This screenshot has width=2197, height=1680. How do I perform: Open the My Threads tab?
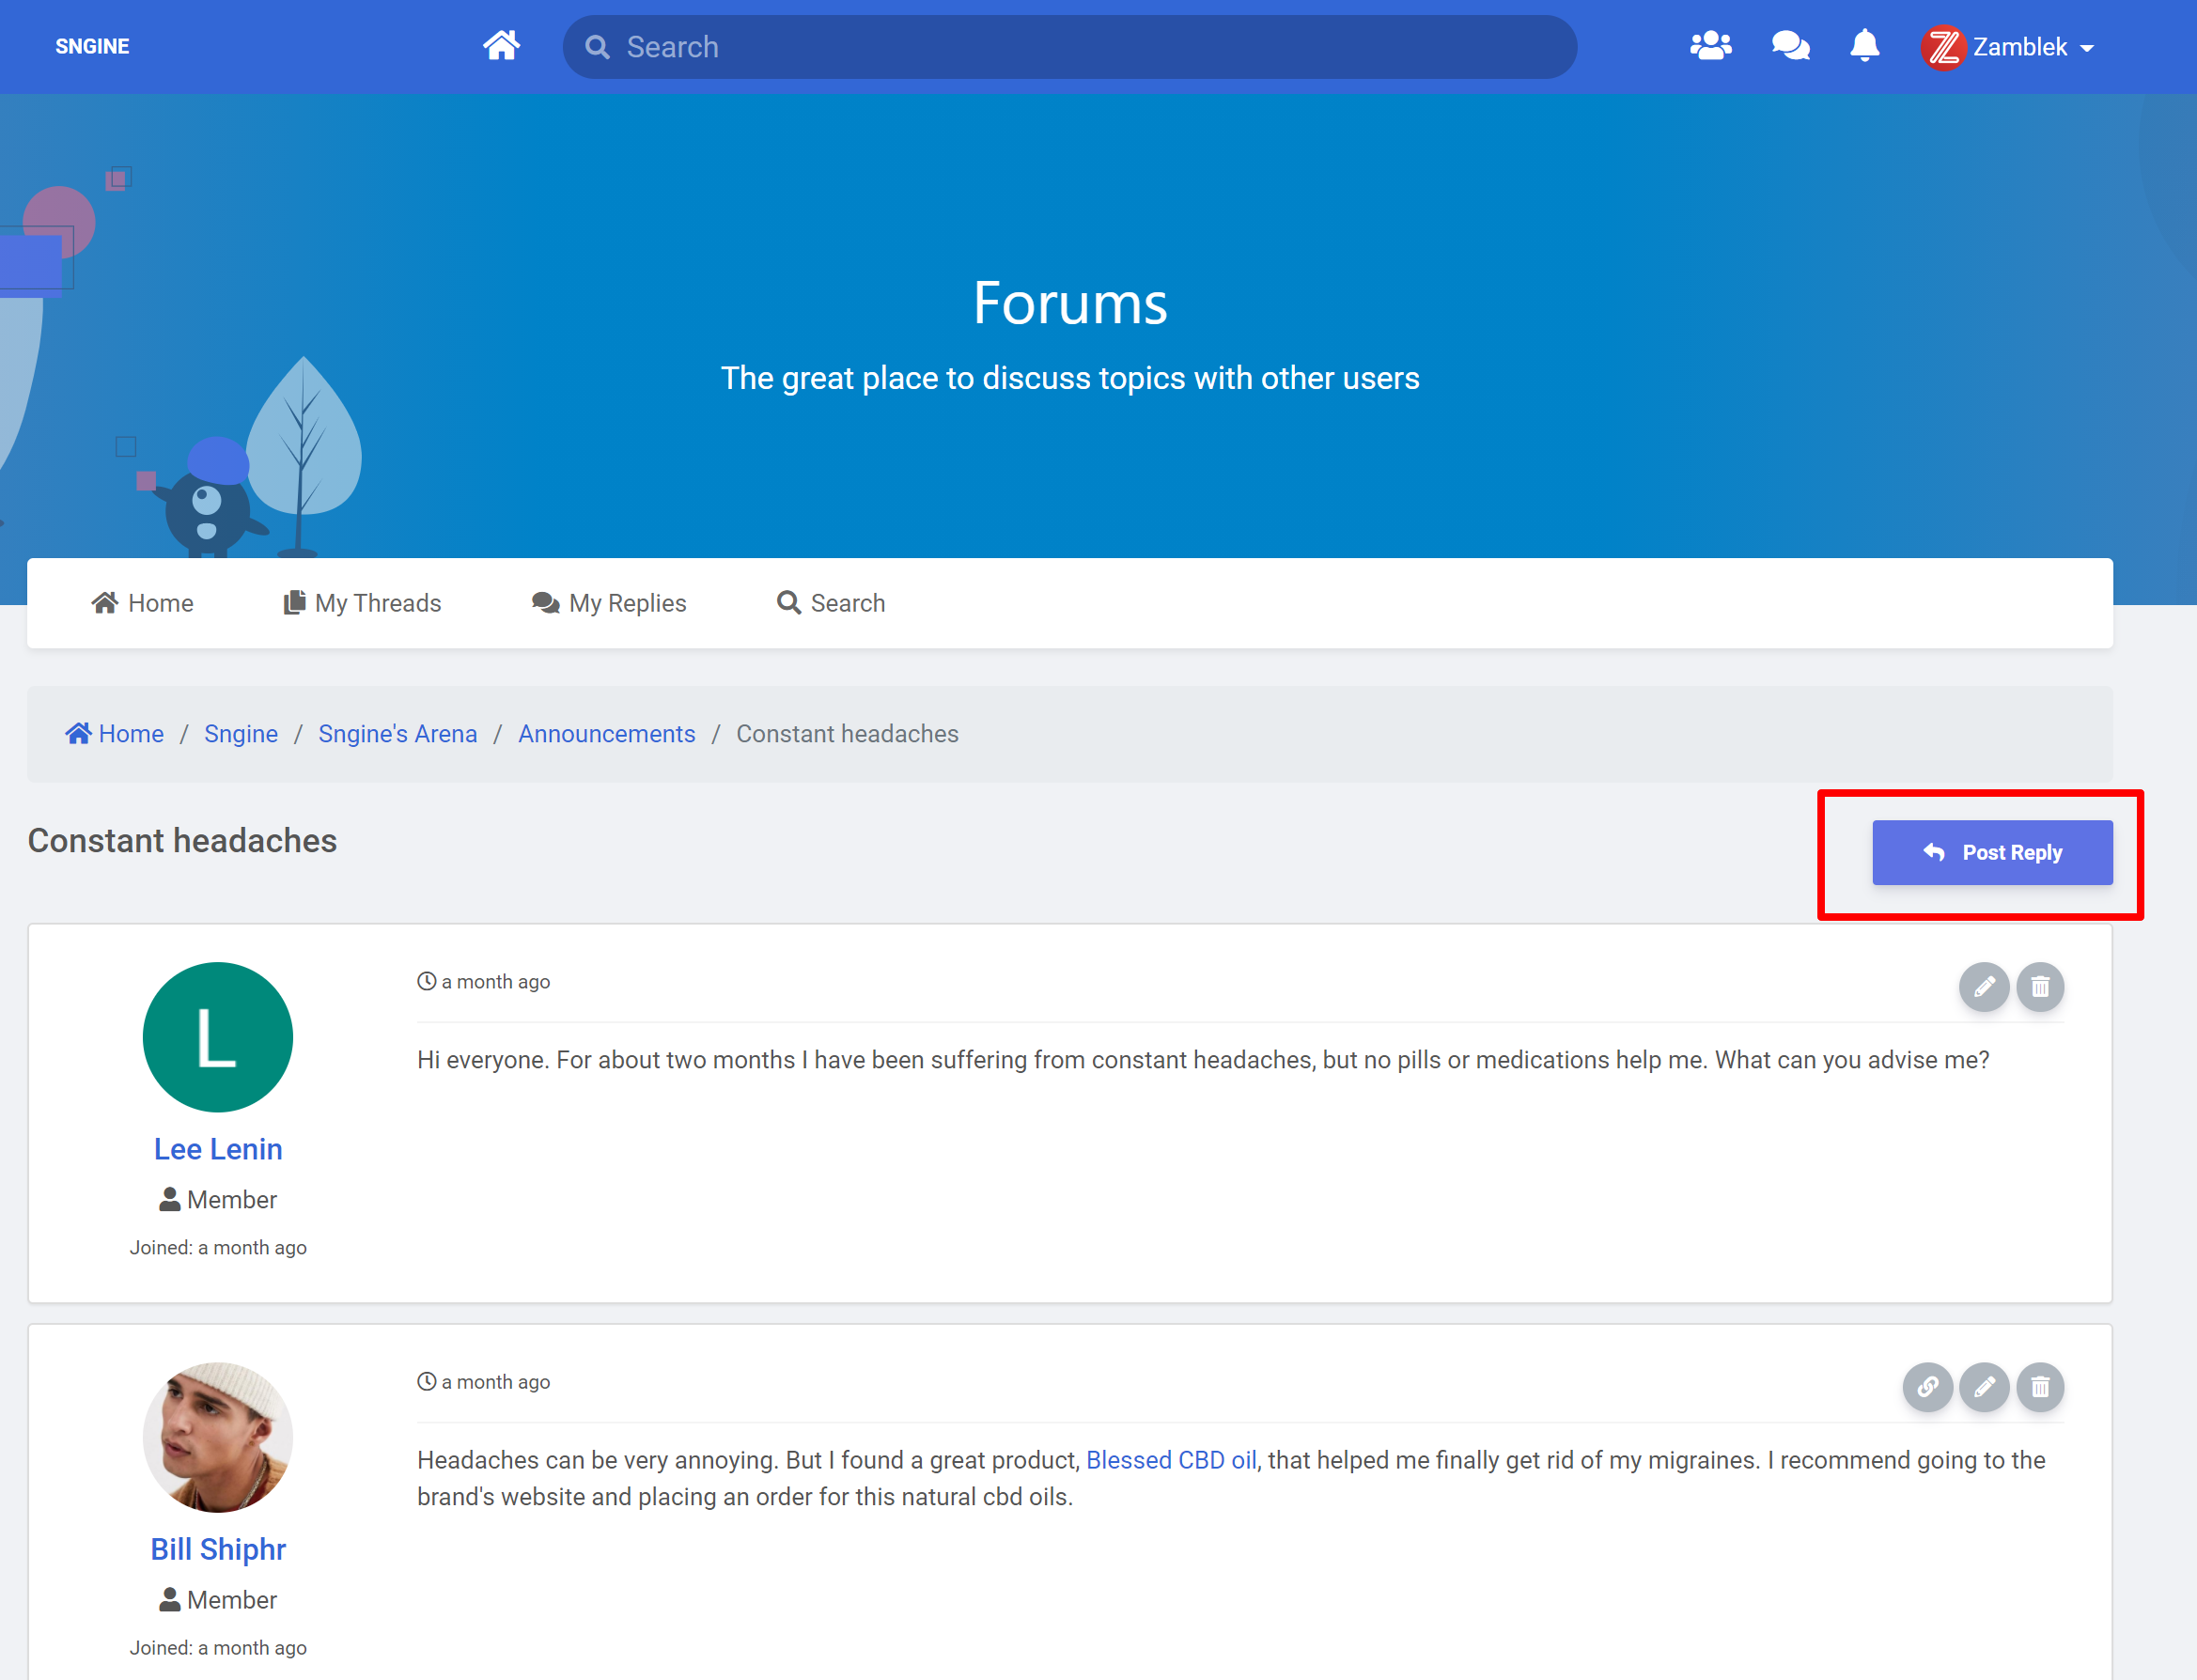click(362, 603)
